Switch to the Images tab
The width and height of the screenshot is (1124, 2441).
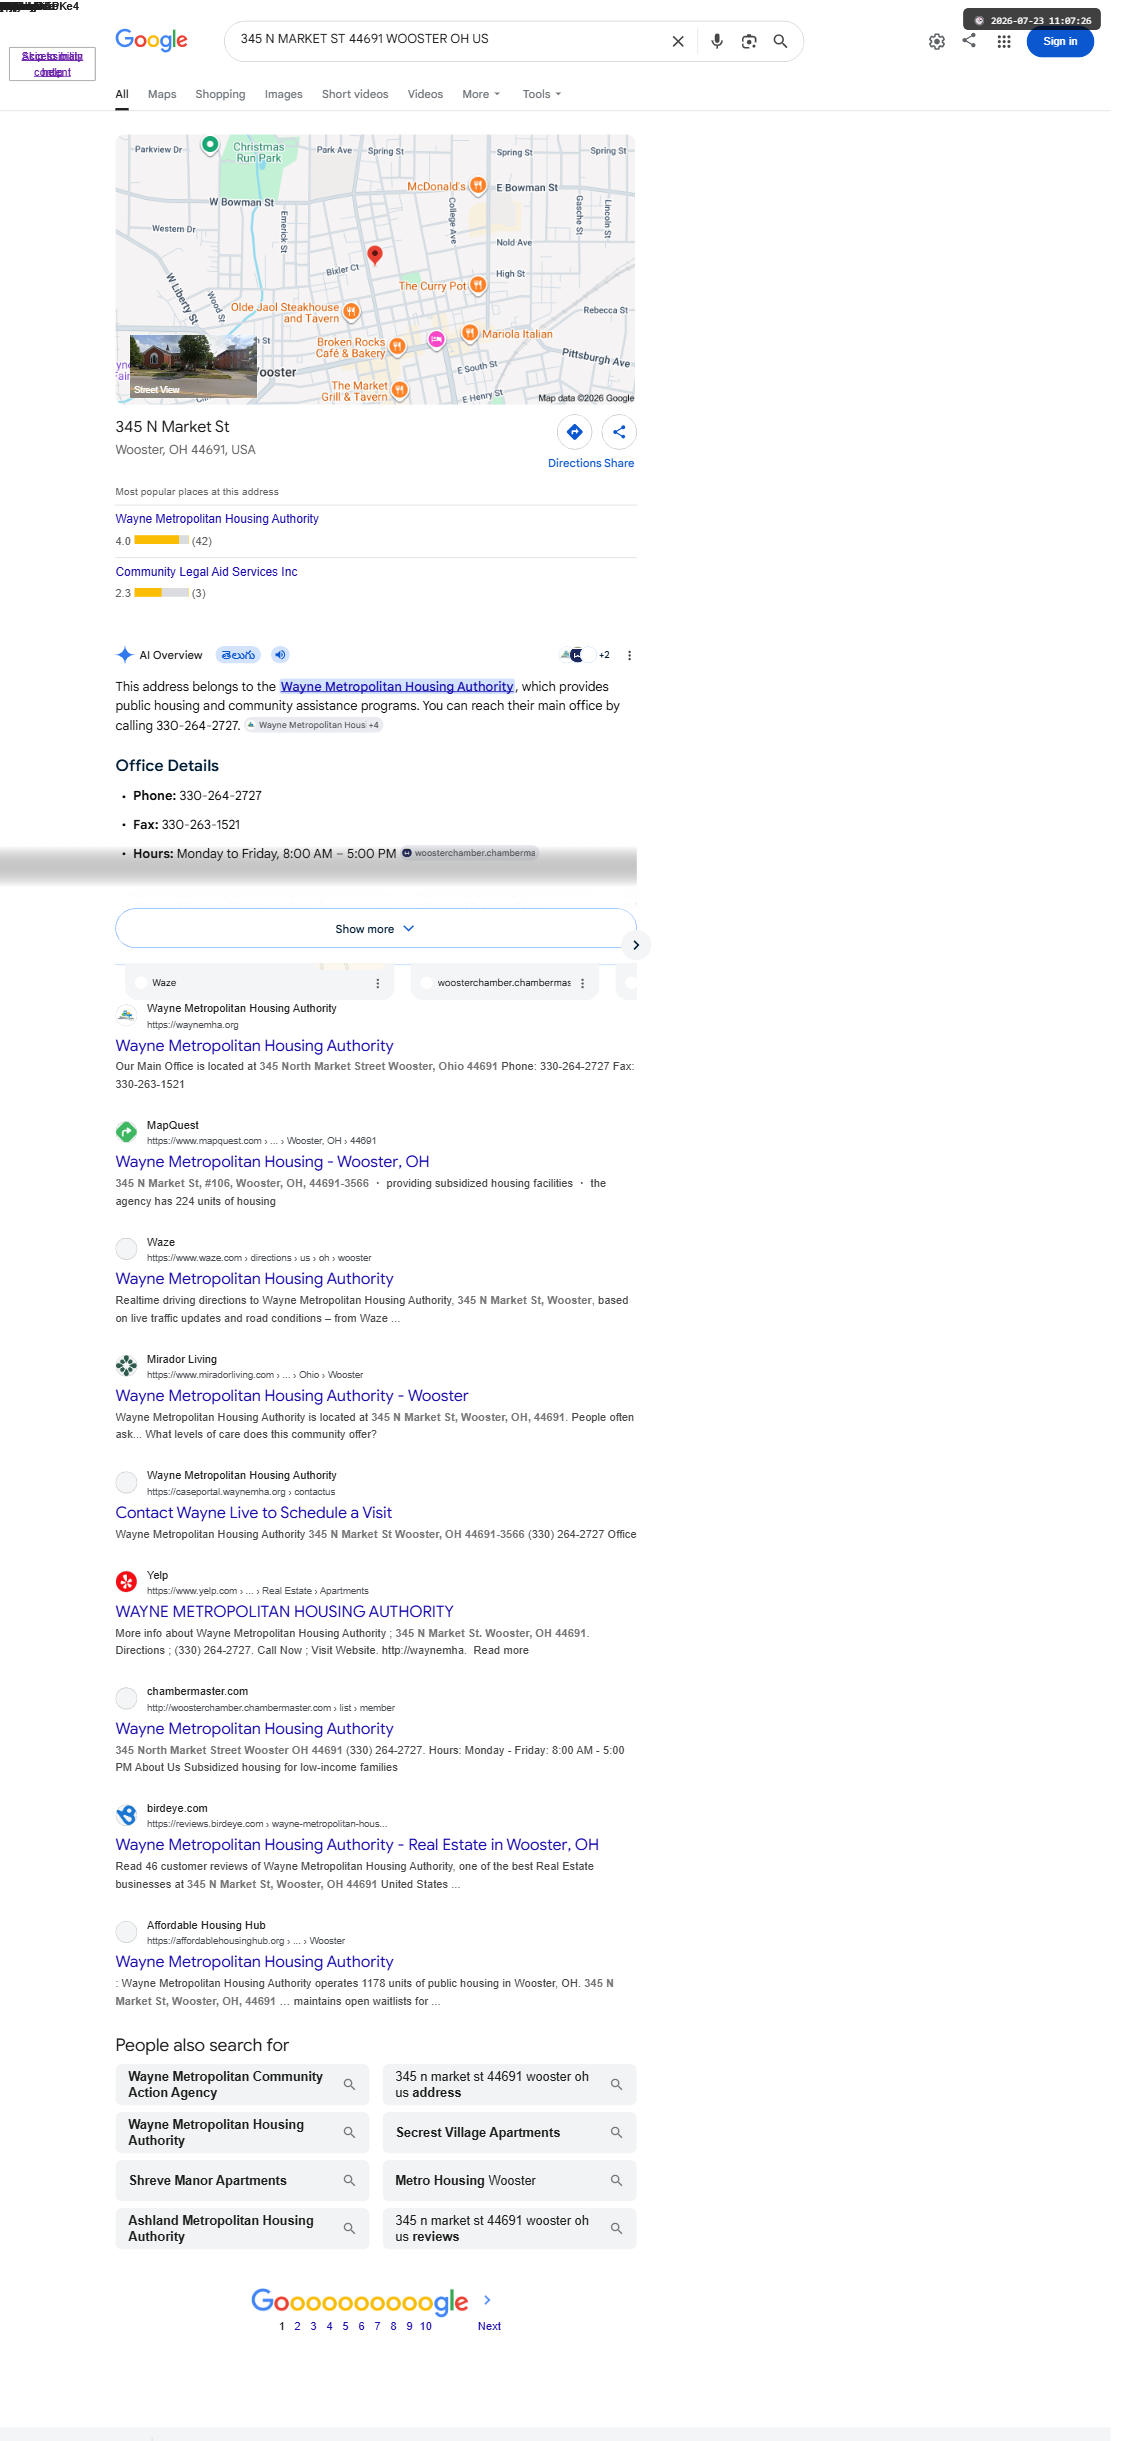[x=283, y=94]
